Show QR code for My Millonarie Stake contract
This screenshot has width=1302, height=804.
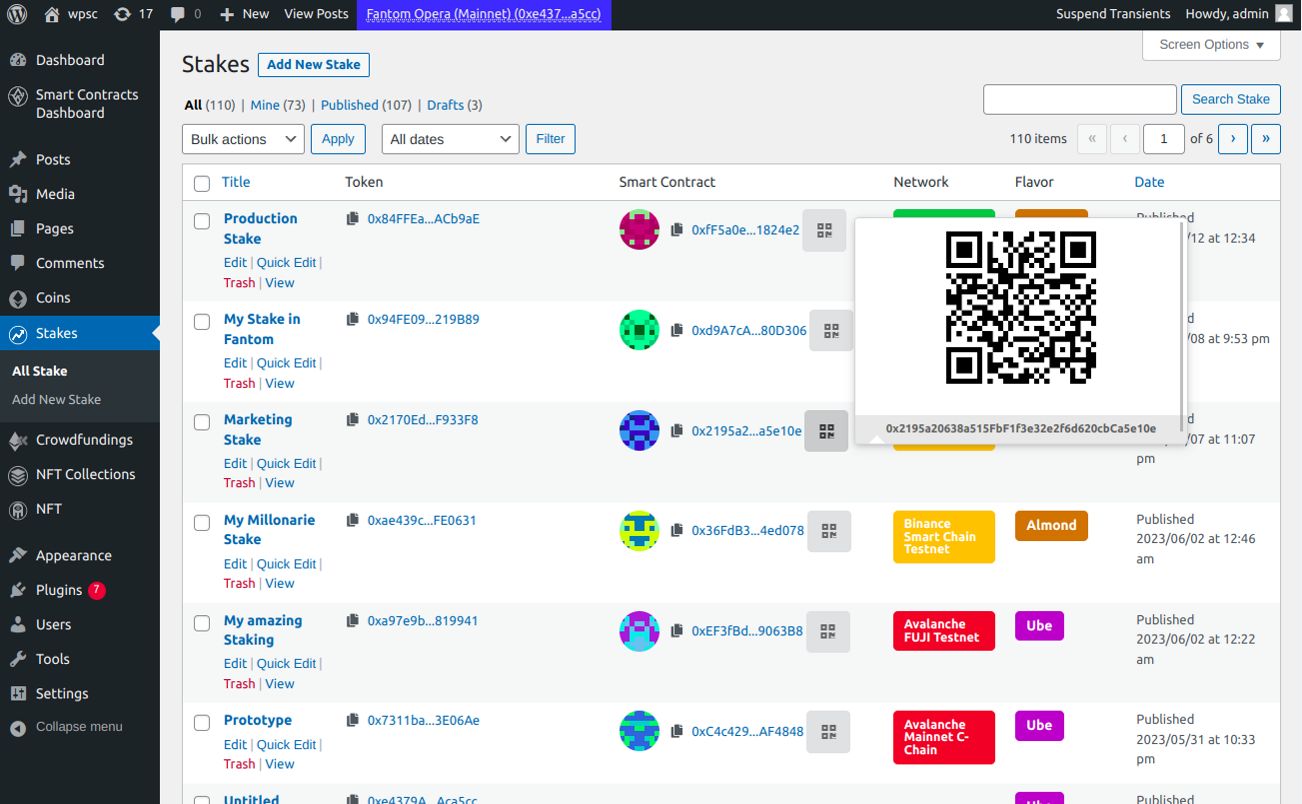coord(828,531)
